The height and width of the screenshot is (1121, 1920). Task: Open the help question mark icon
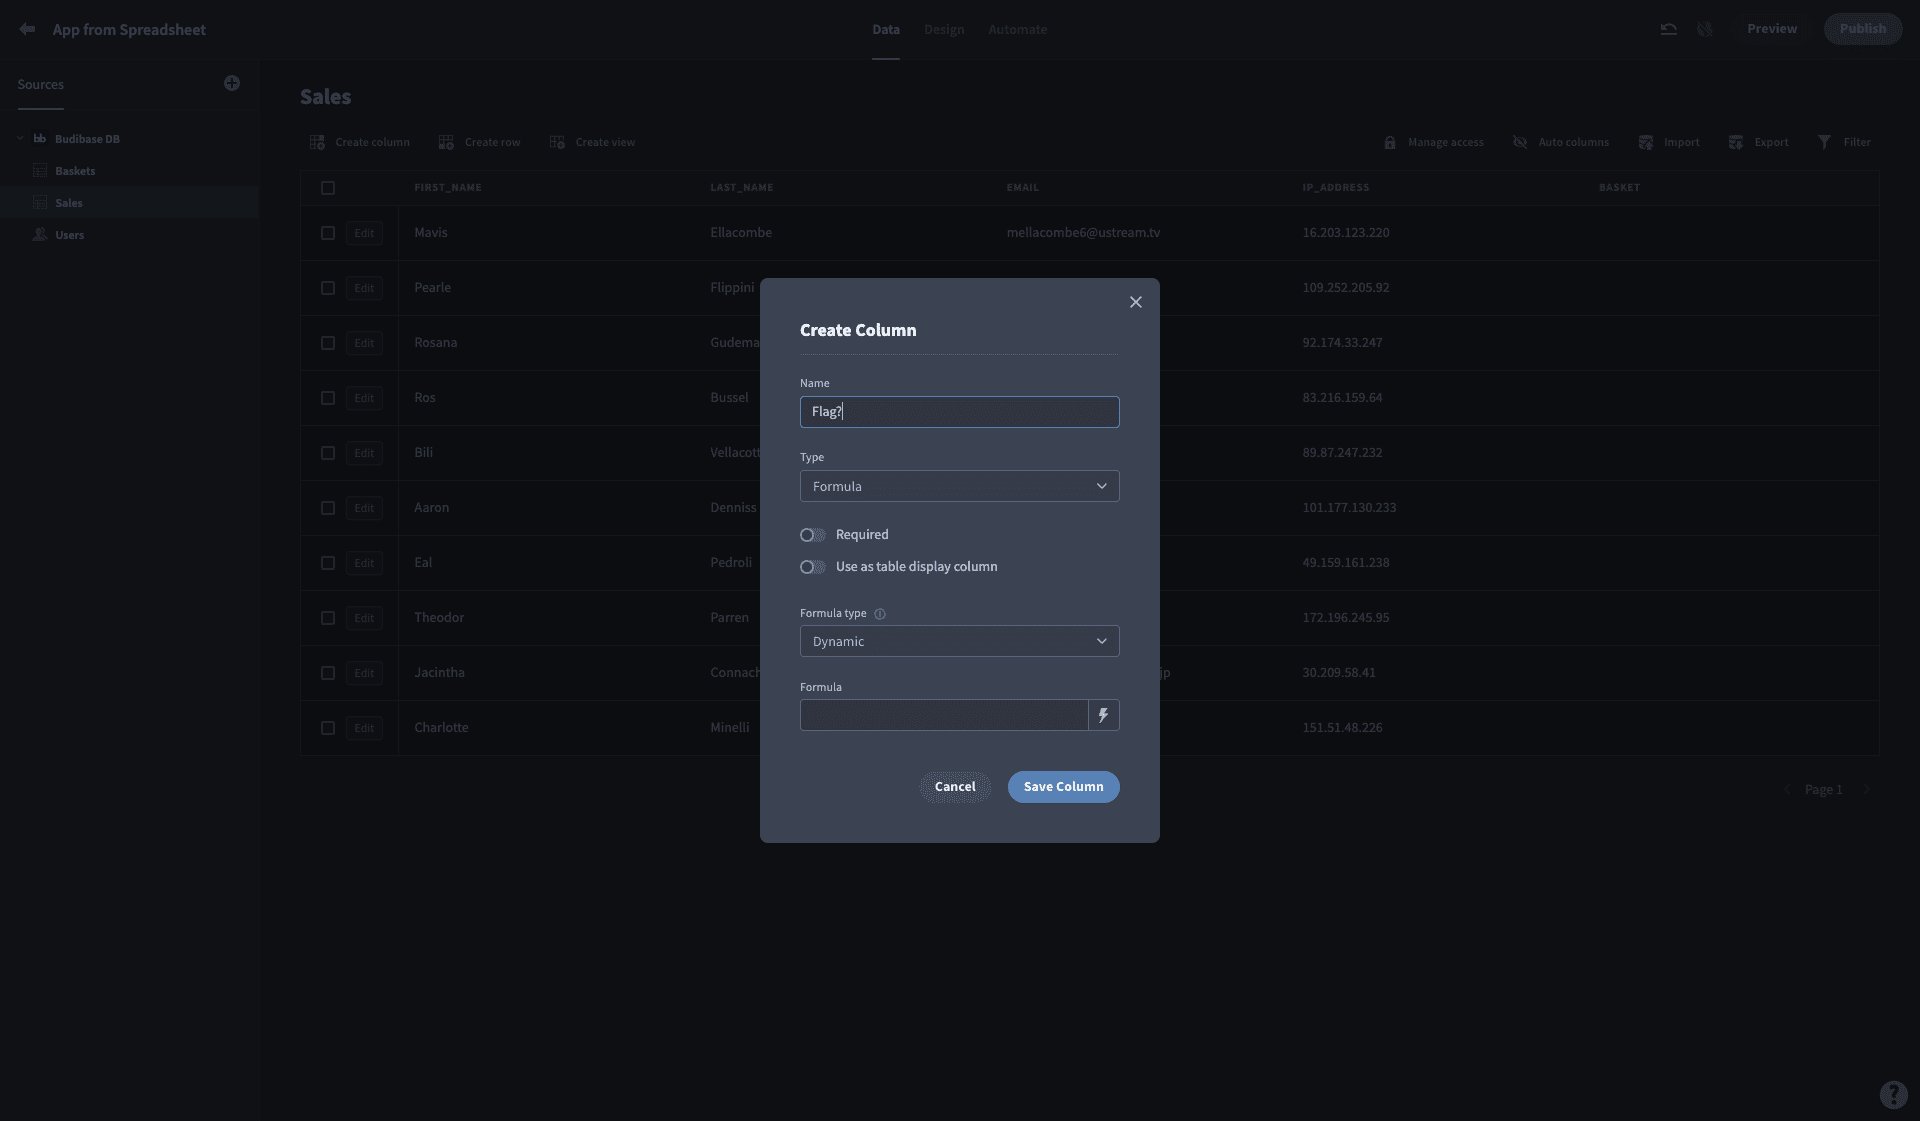(1893, 1094)
